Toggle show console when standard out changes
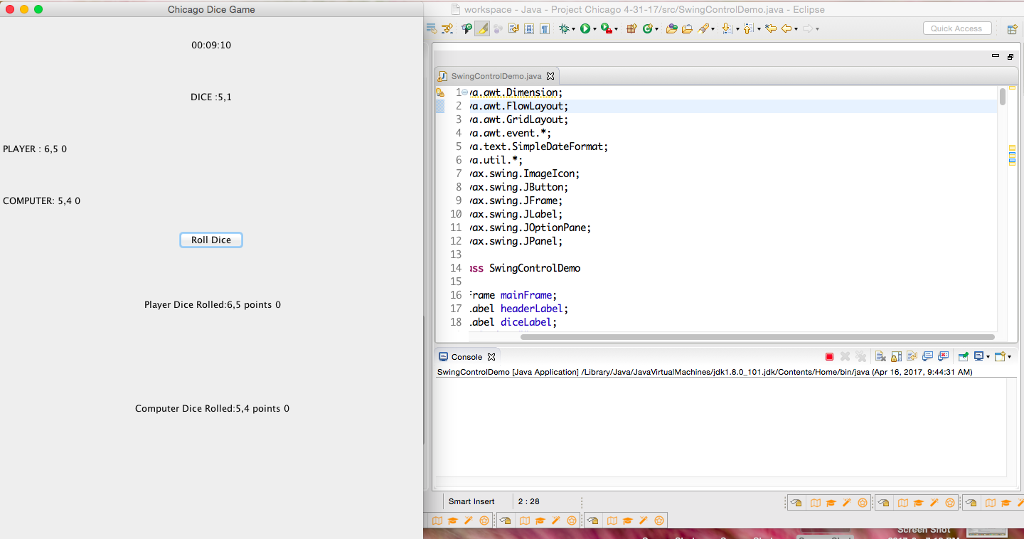 927,357
